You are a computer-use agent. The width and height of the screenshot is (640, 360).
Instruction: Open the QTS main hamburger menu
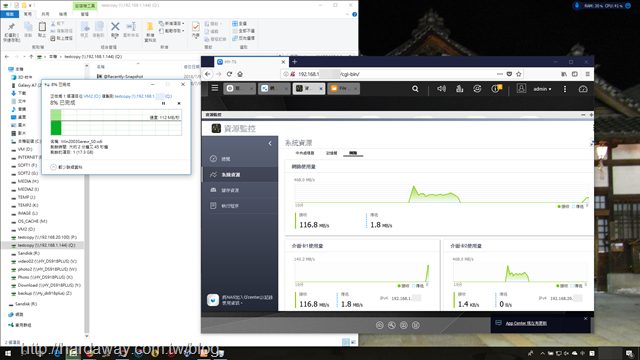(215, 88)
